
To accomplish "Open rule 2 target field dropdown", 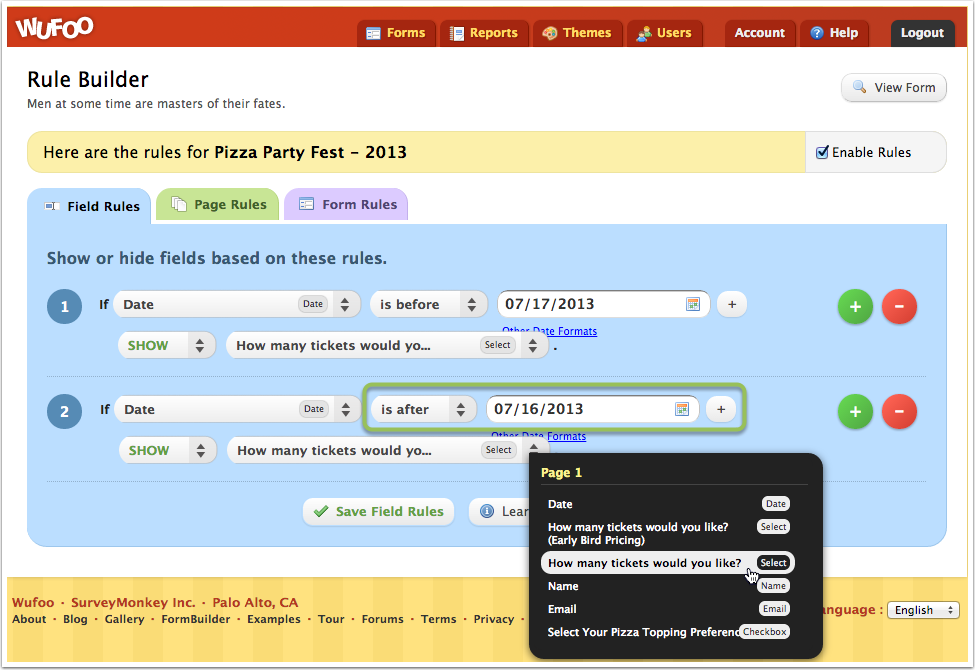I will click(388, 450).
